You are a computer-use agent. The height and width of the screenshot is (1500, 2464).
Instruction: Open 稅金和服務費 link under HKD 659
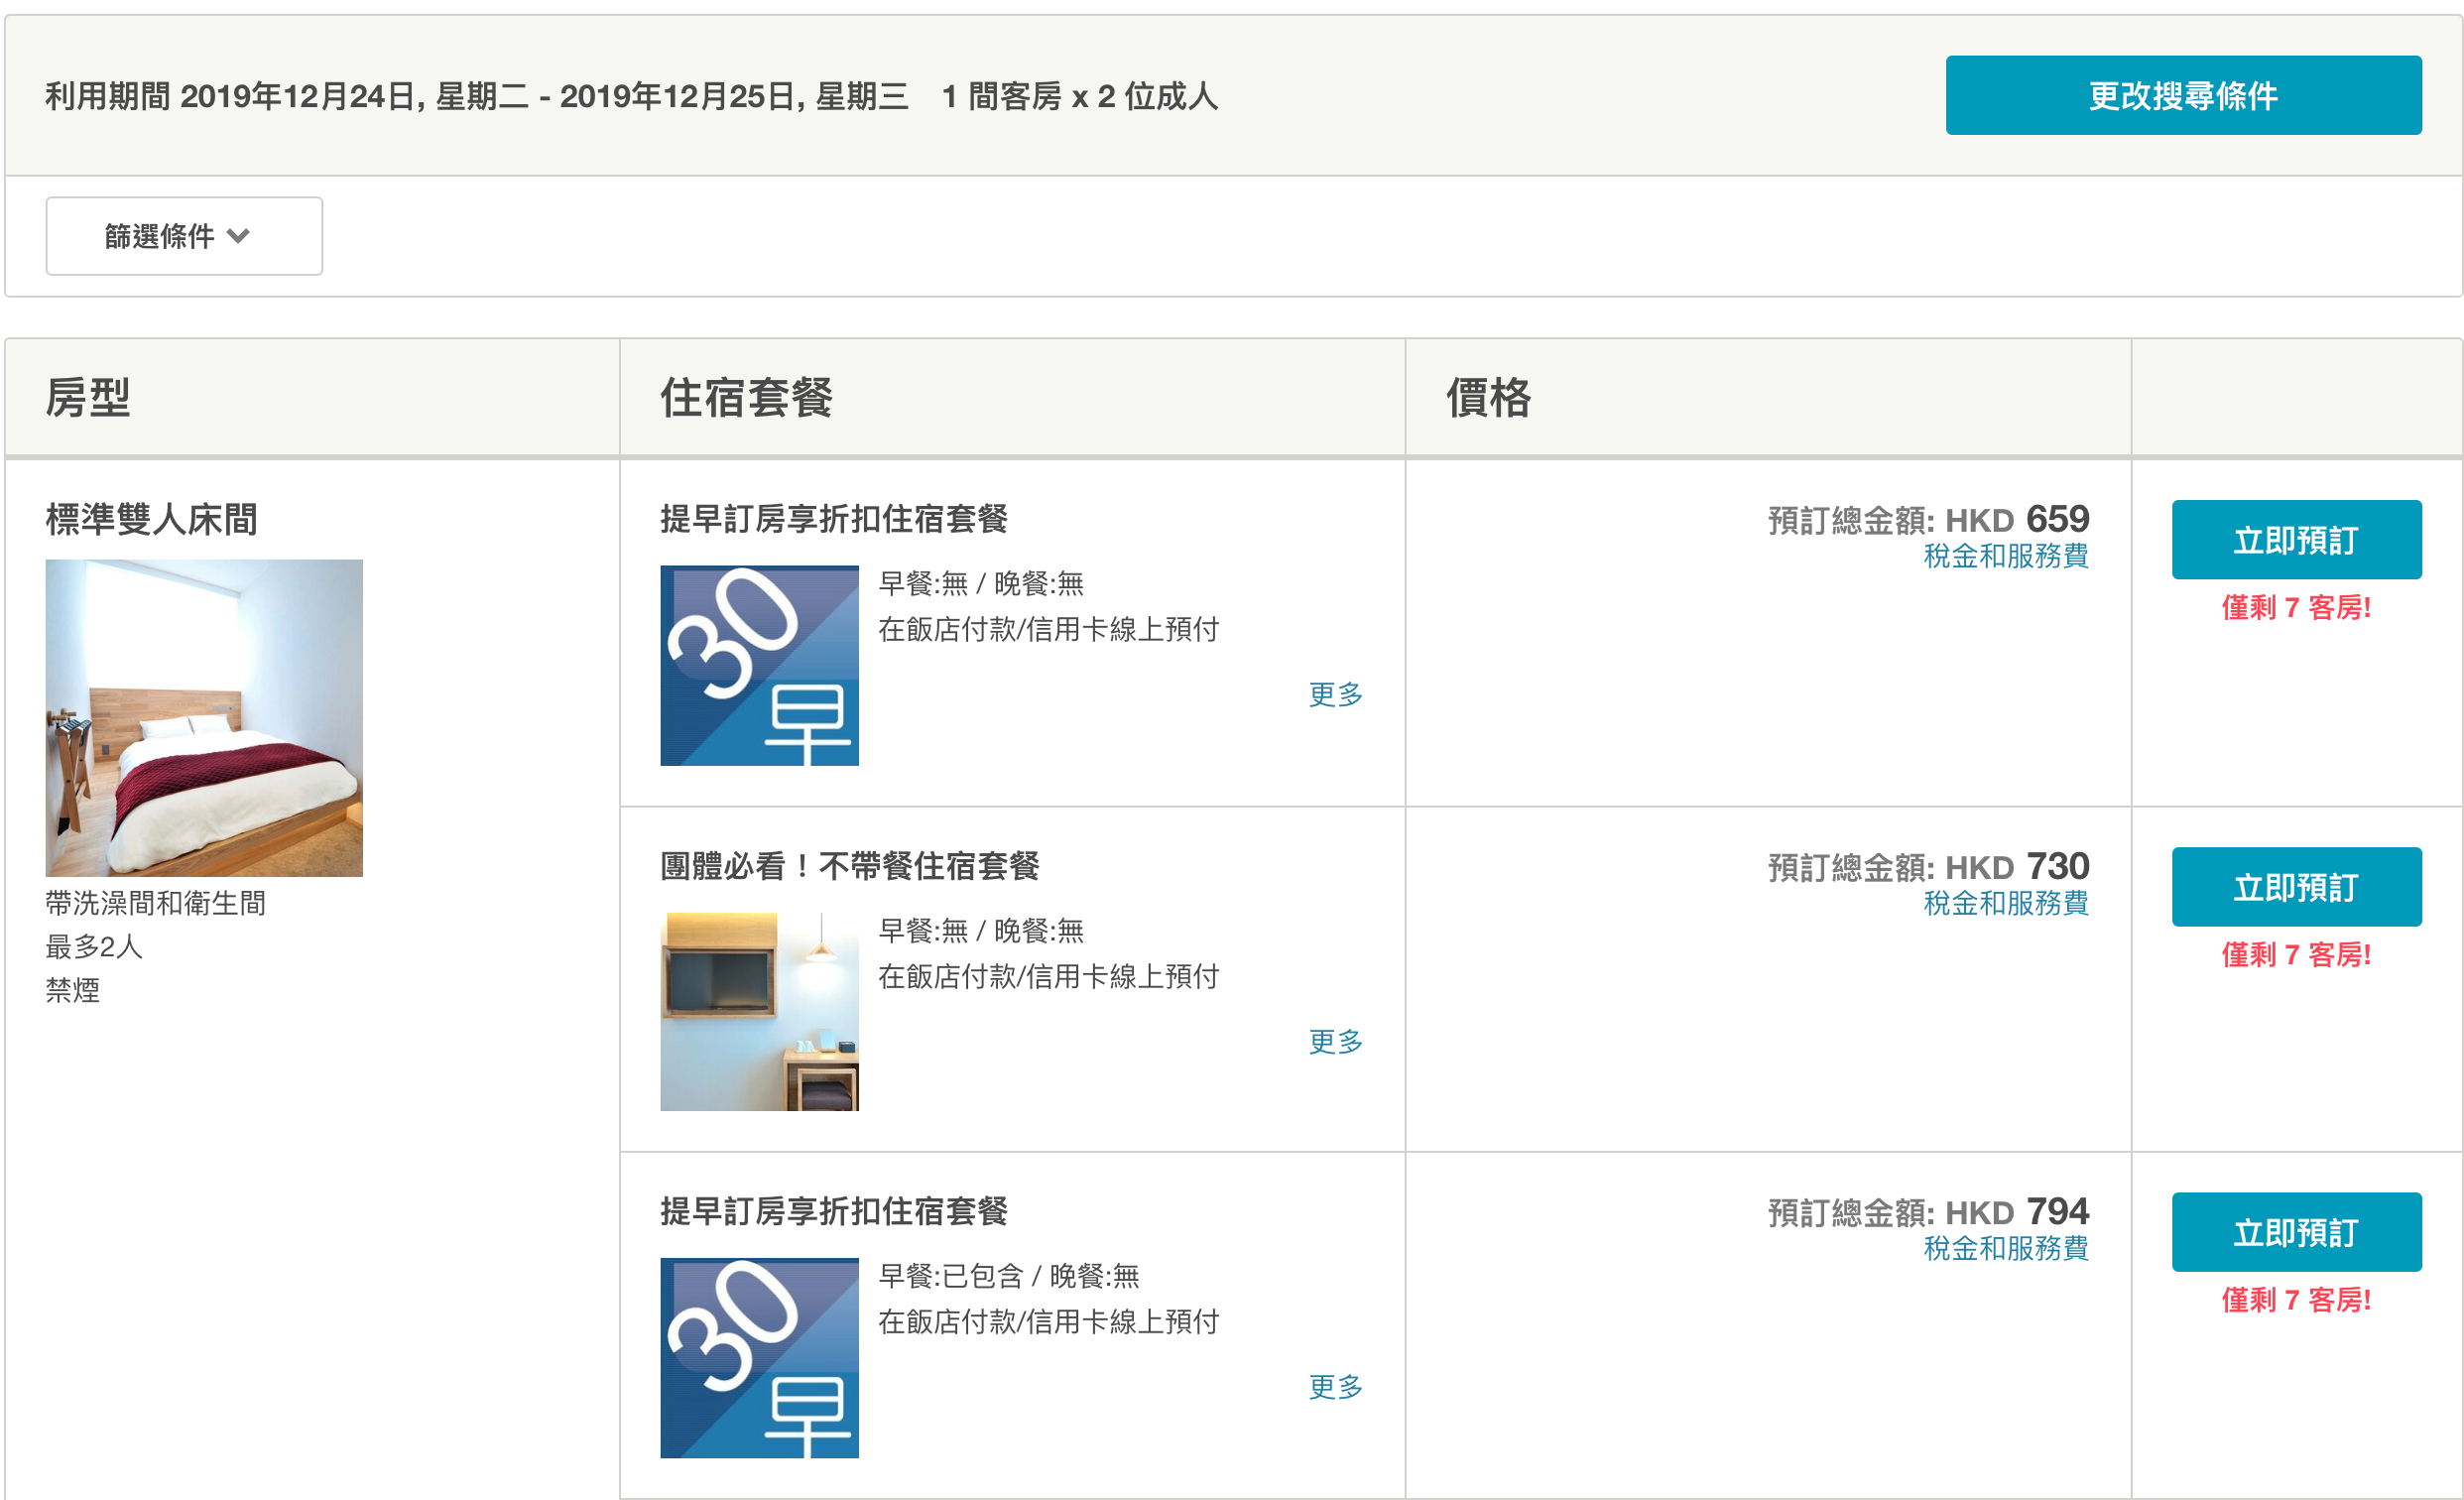pos(2005,556)
